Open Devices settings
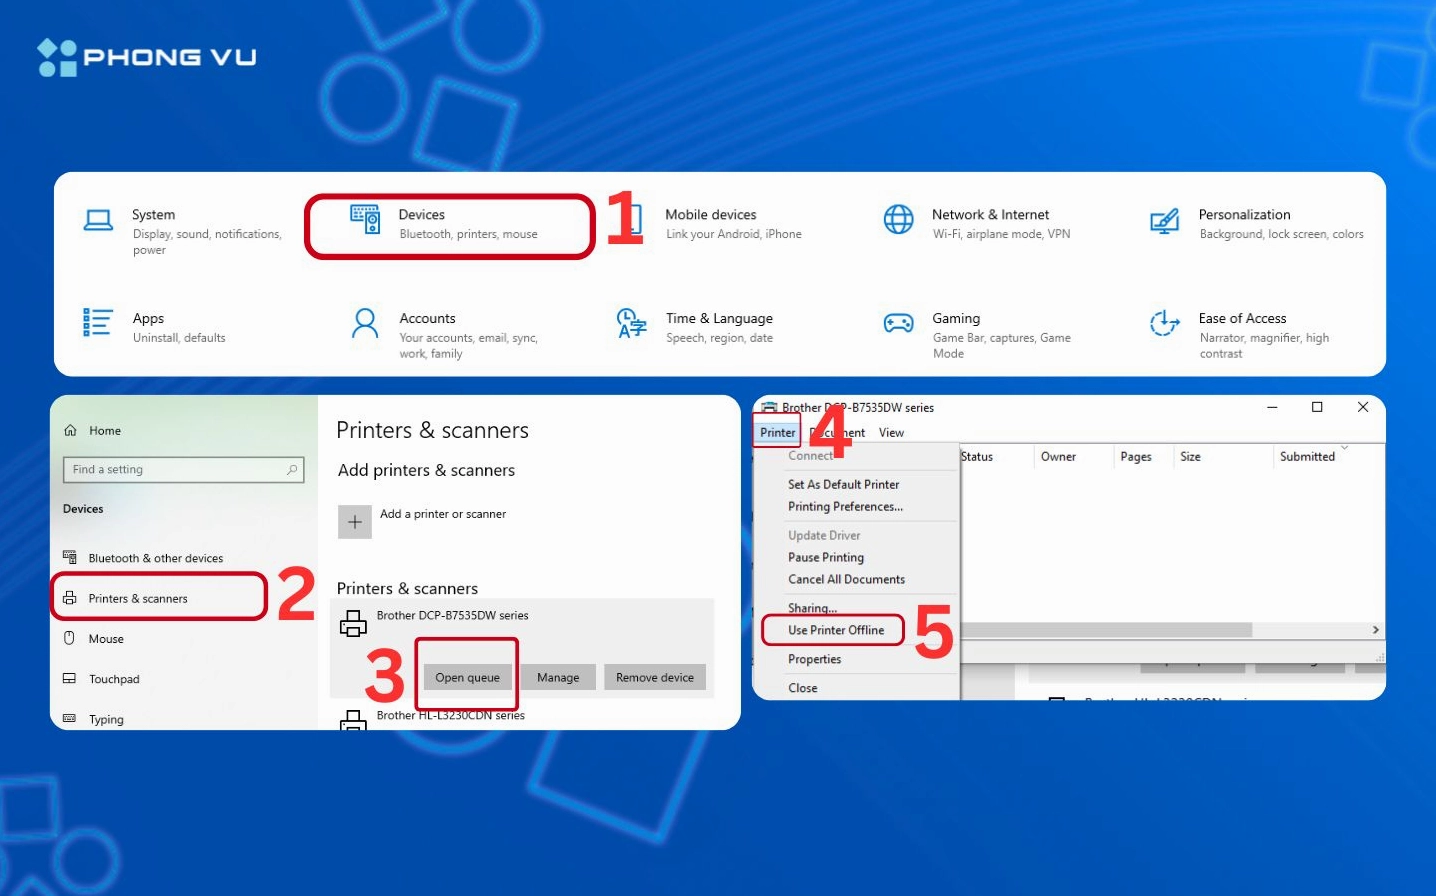The width and height of the screenshot is (1436, 896). (x=422, y=222)
